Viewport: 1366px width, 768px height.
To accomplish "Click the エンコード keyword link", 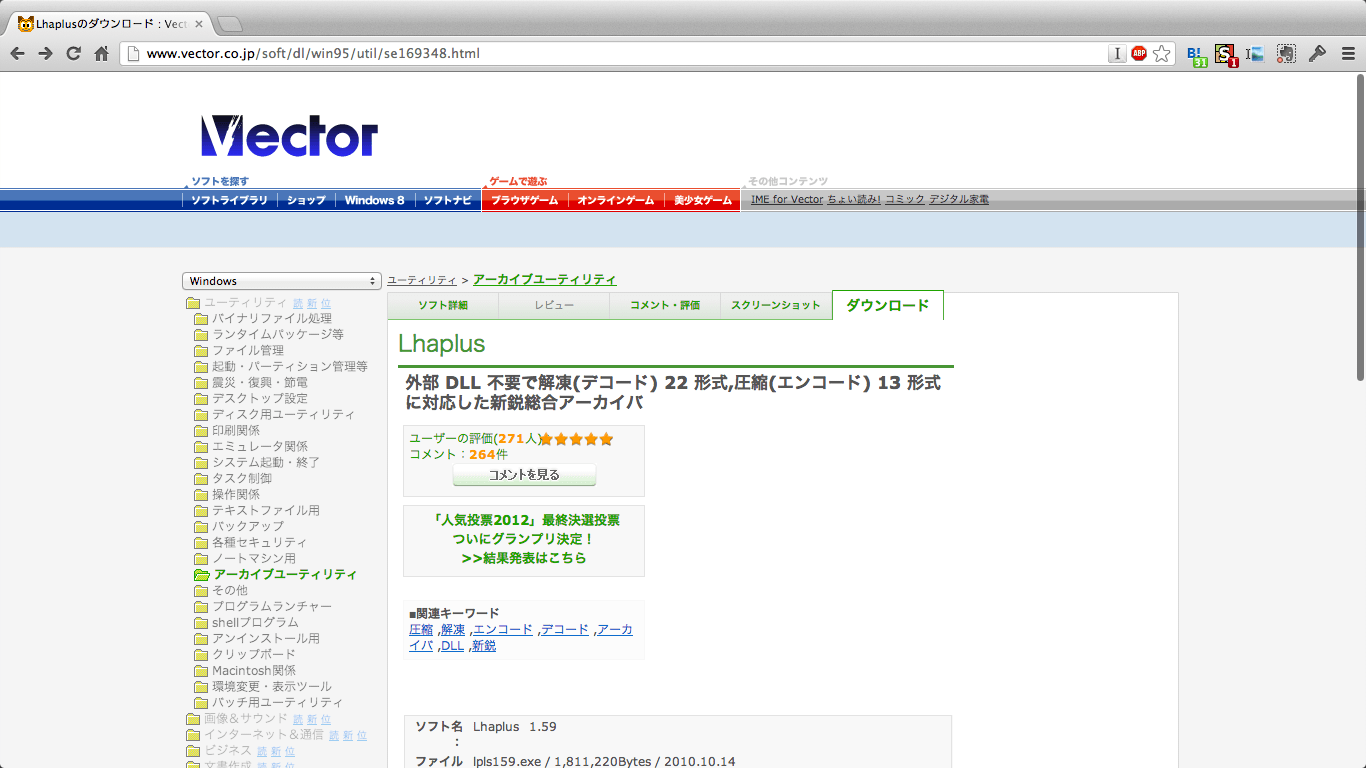I will coord(503,630).
